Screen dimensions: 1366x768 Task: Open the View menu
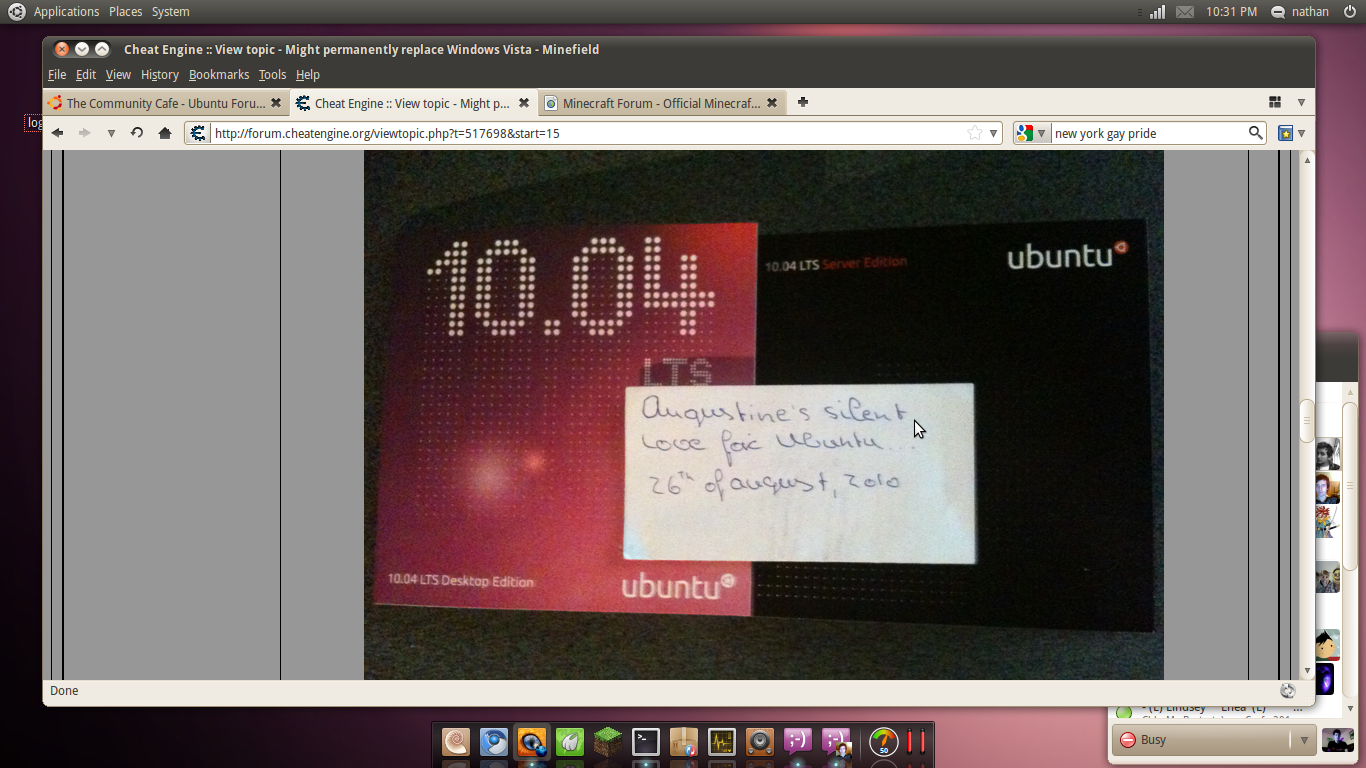[x=118, y=75]
